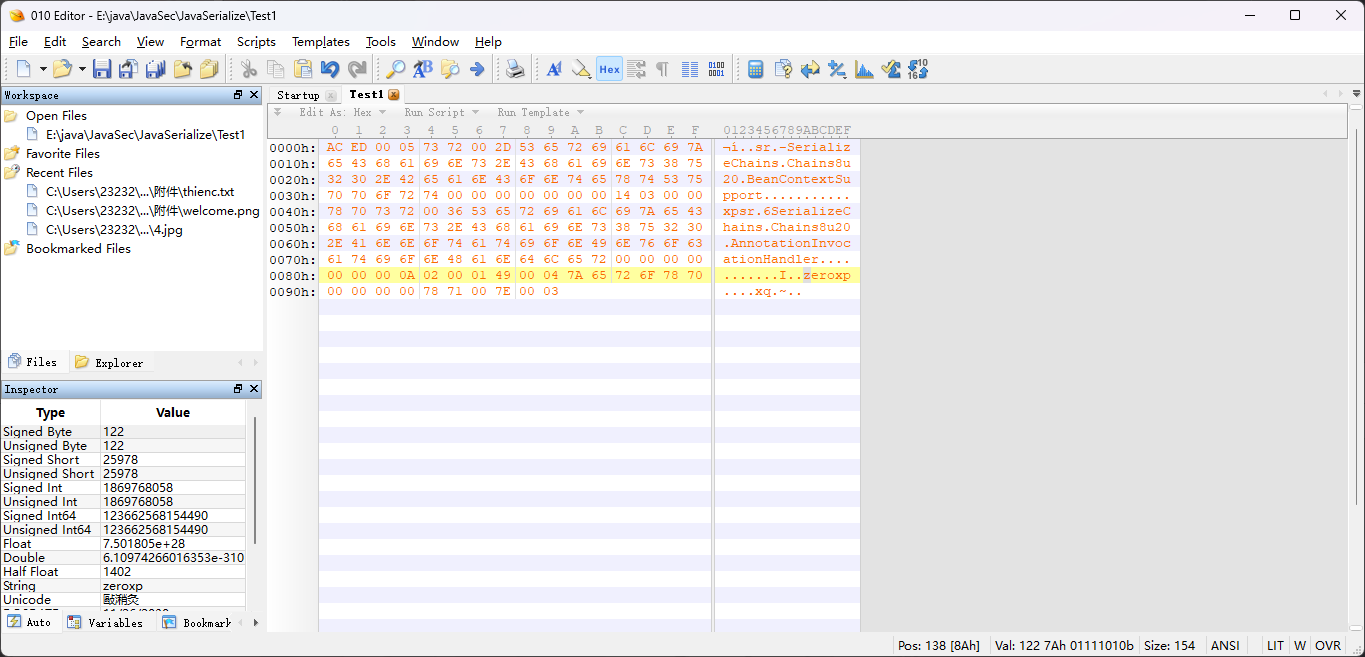Select the Signed Int row in Inspector
Viewport: 1365px width, 657px height.
click(x=50, y=488)
